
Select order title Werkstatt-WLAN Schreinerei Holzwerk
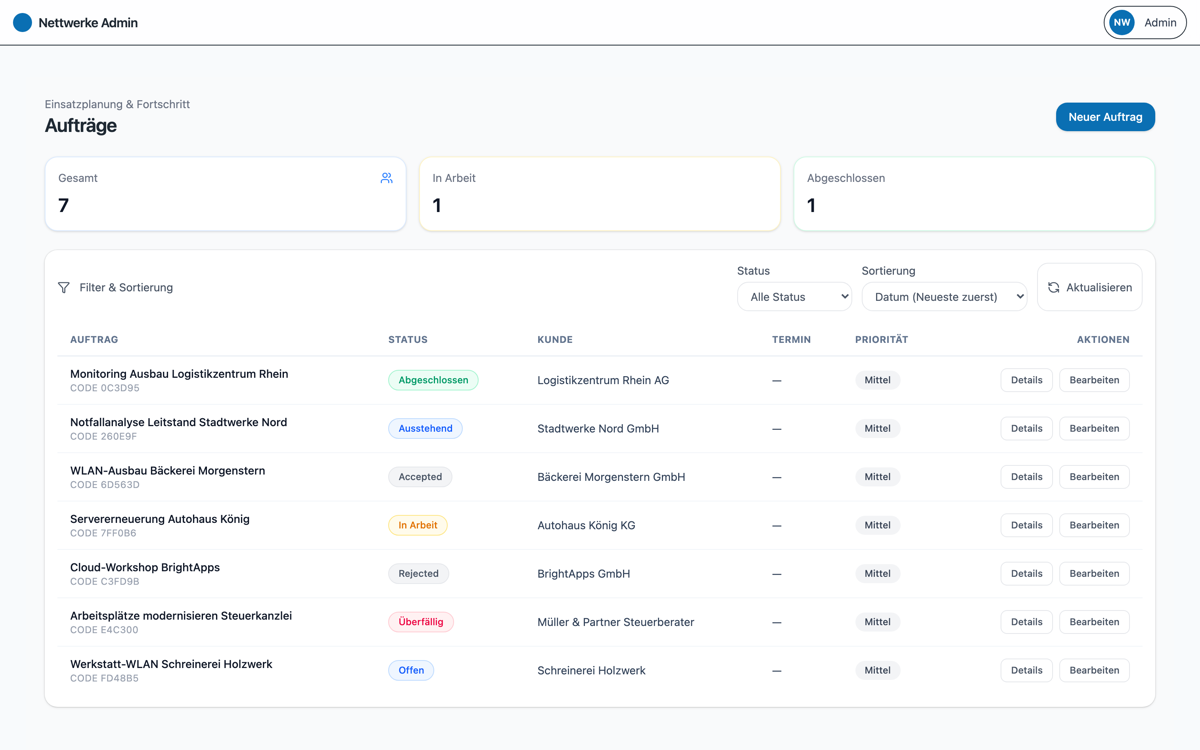click(x=171, y=664)
